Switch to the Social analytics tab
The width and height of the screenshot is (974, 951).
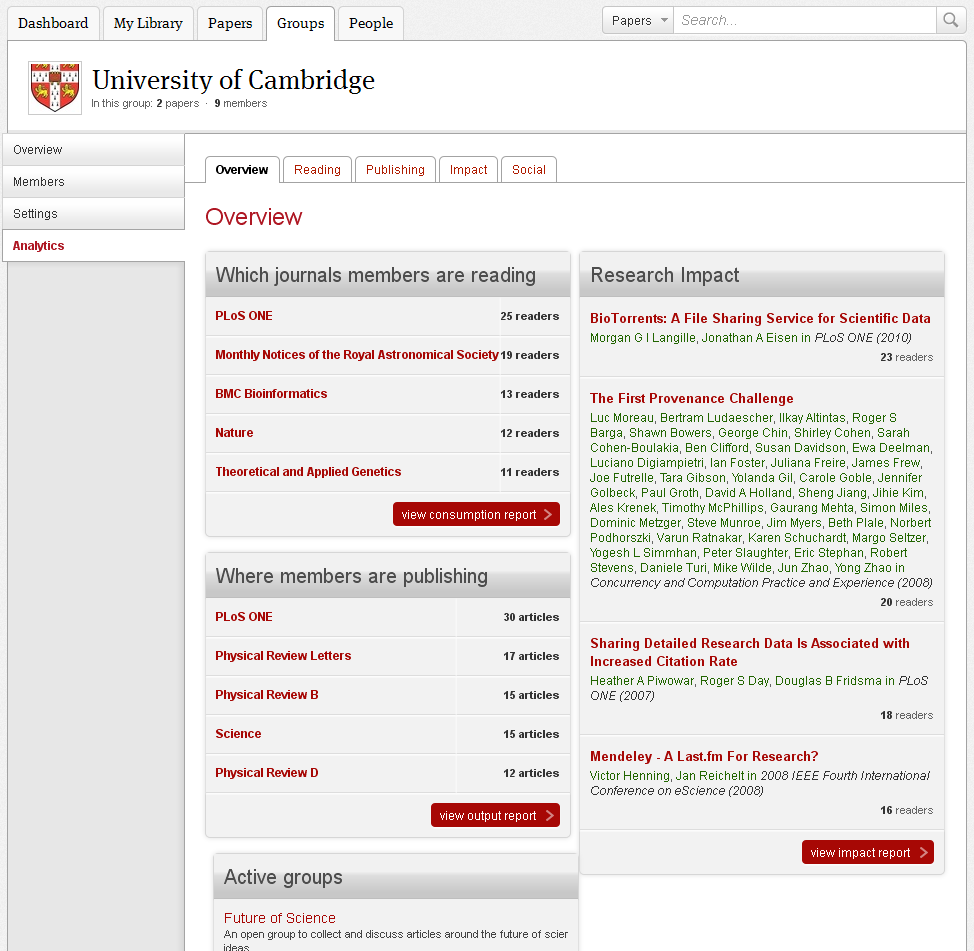[x=529, y=170]
